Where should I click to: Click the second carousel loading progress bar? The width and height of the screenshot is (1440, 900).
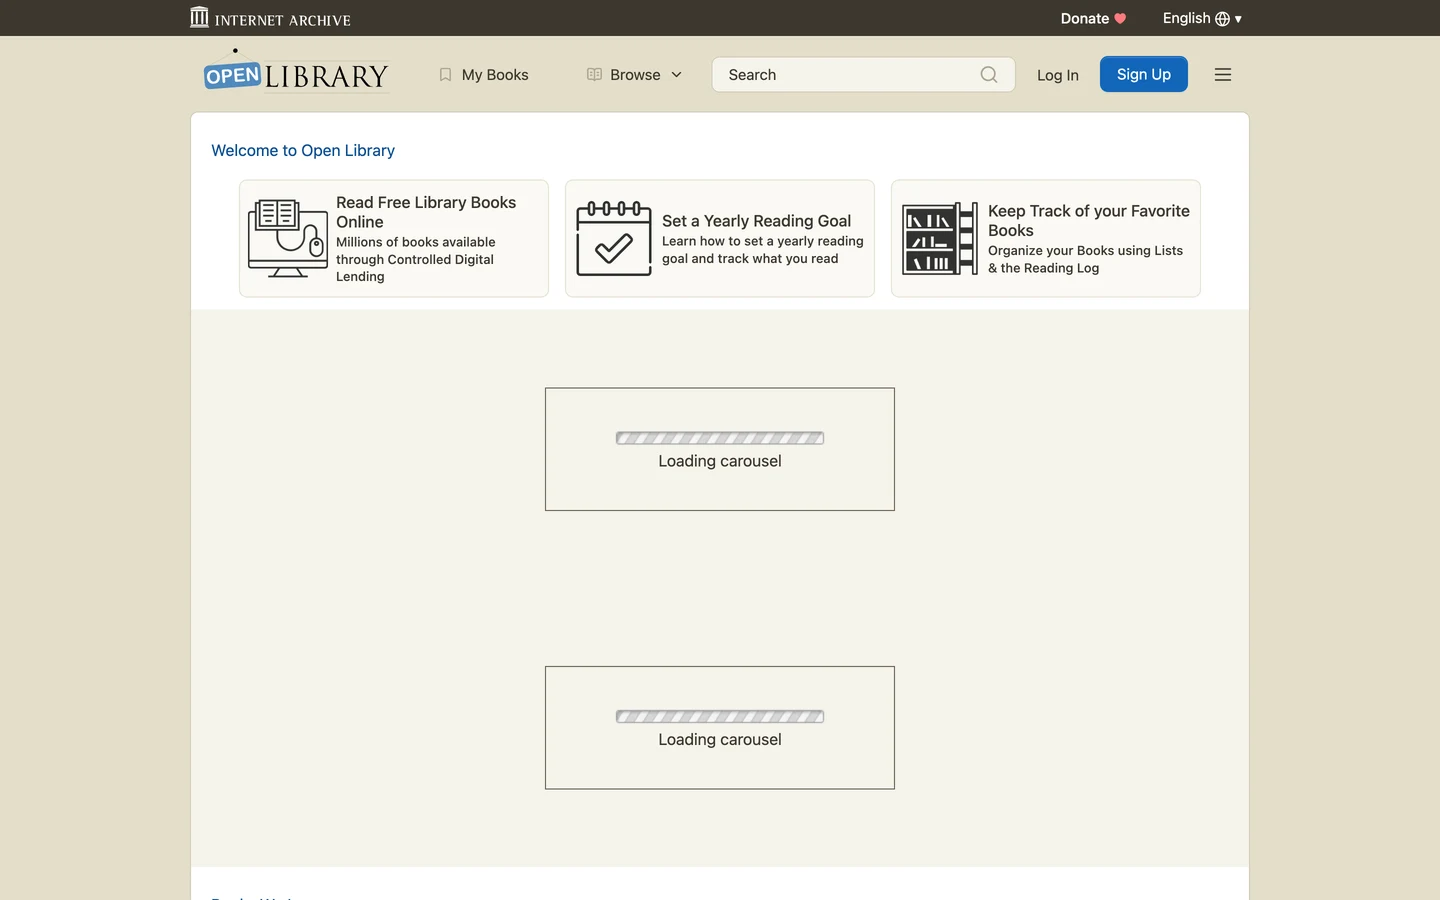720,716
